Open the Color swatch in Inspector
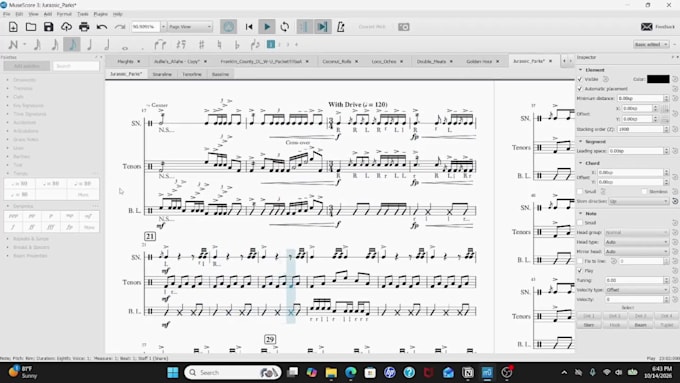680x383 pixels. click(658, 79)
